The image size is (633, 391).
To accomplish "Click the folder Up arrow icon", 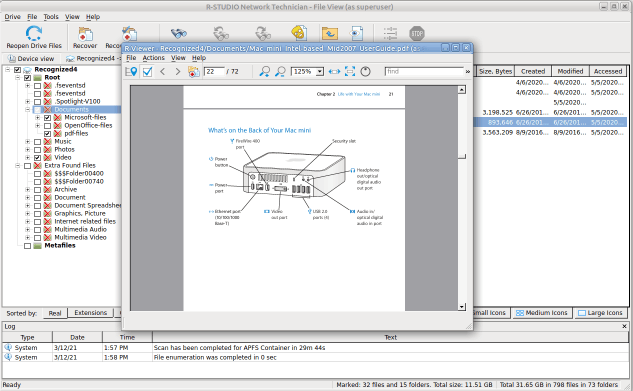I will pos(330,33).
